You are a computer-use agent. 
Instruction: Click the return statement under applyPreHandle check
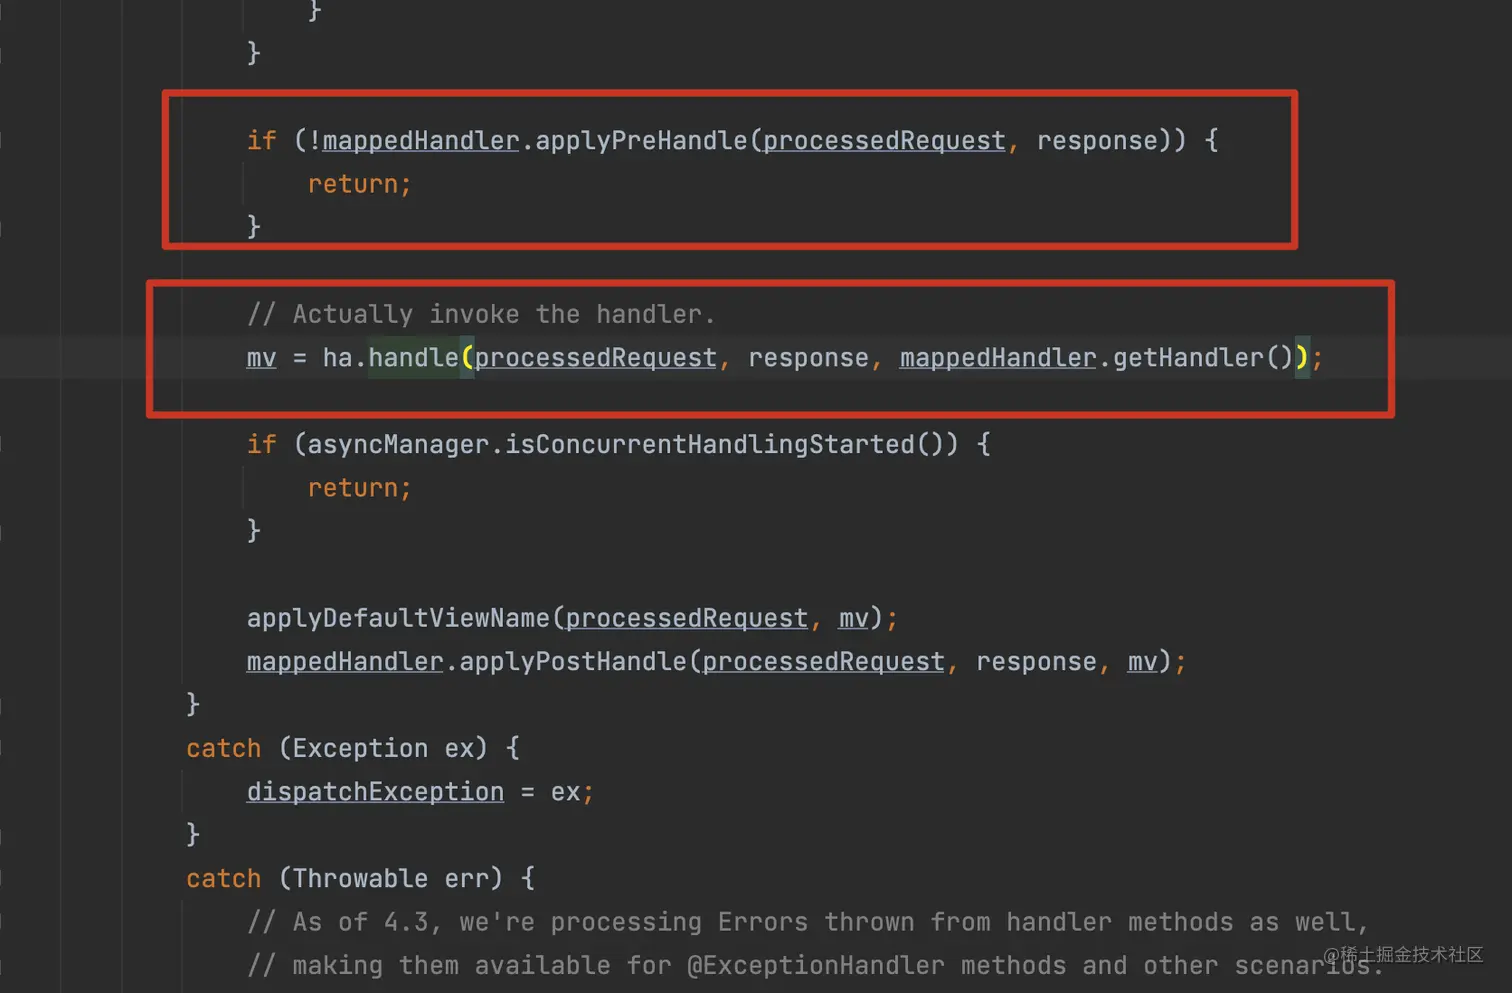pyautogui.click(x=359, y=184)
